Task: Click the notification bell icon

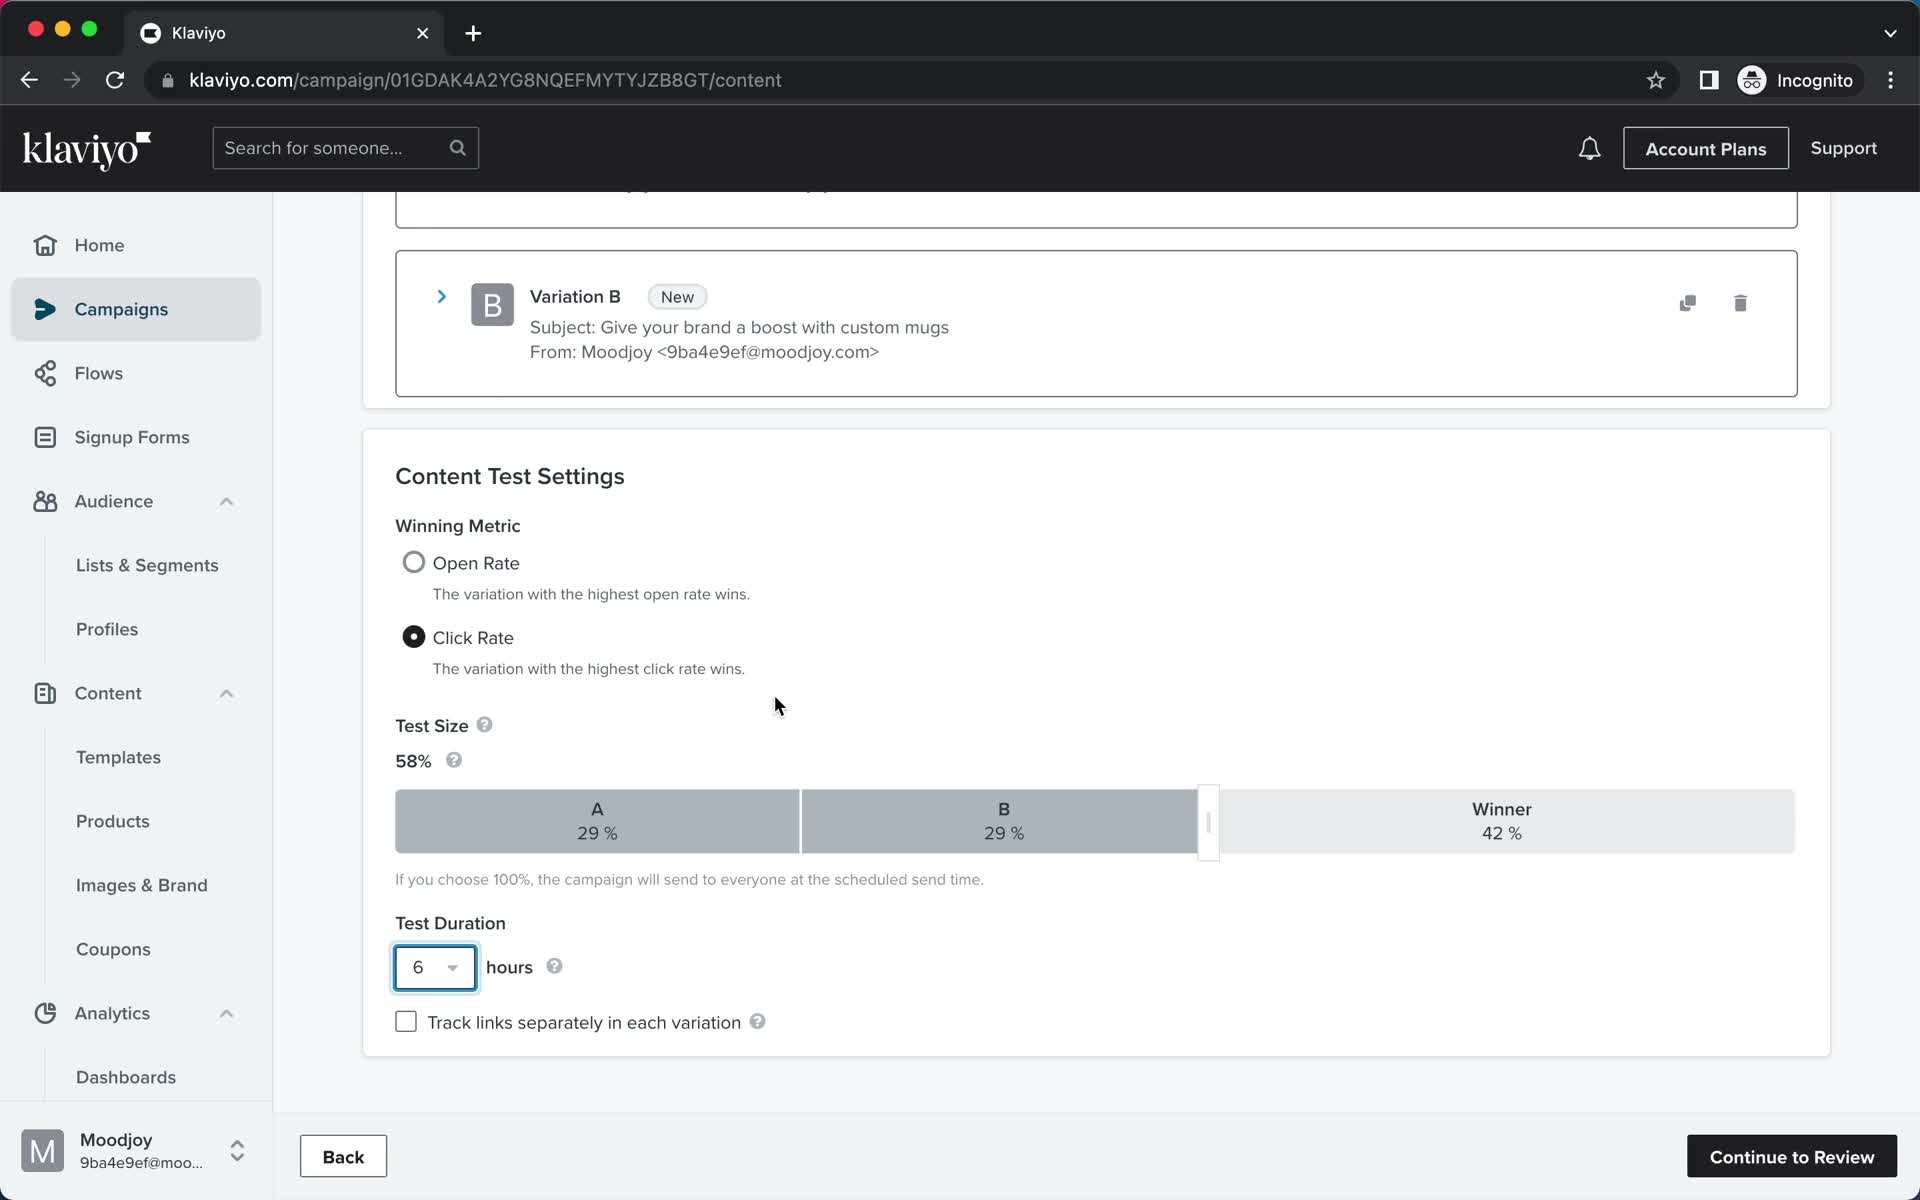Action: pos(1591,148)
